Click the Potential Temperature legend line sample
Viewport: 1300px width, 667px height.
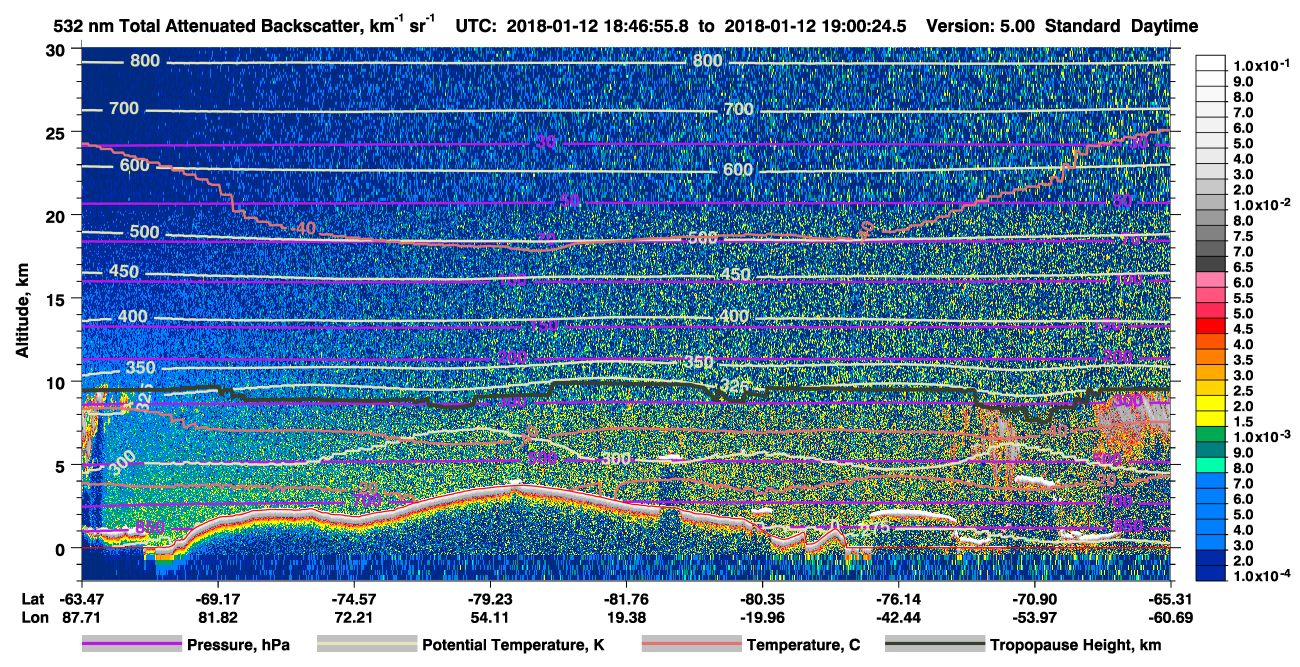point(367,646)
